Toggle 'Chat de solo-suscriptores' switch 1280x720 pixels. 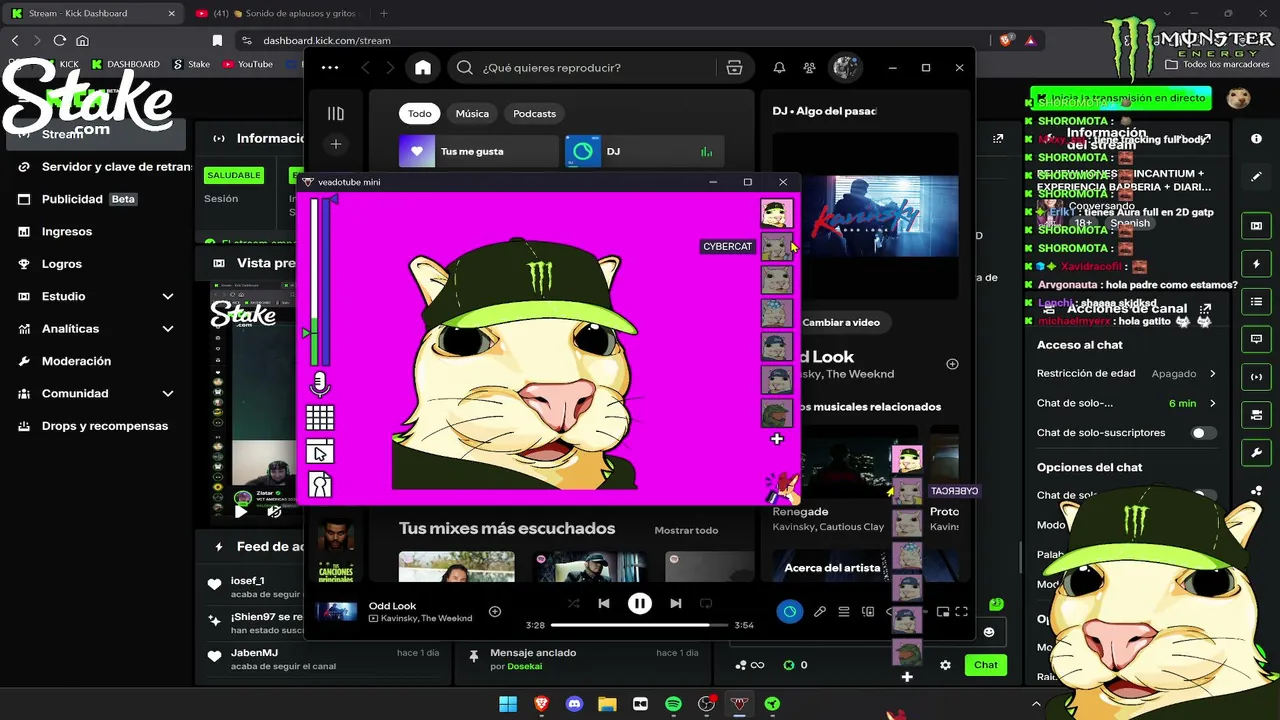(x=1204, y=433)
